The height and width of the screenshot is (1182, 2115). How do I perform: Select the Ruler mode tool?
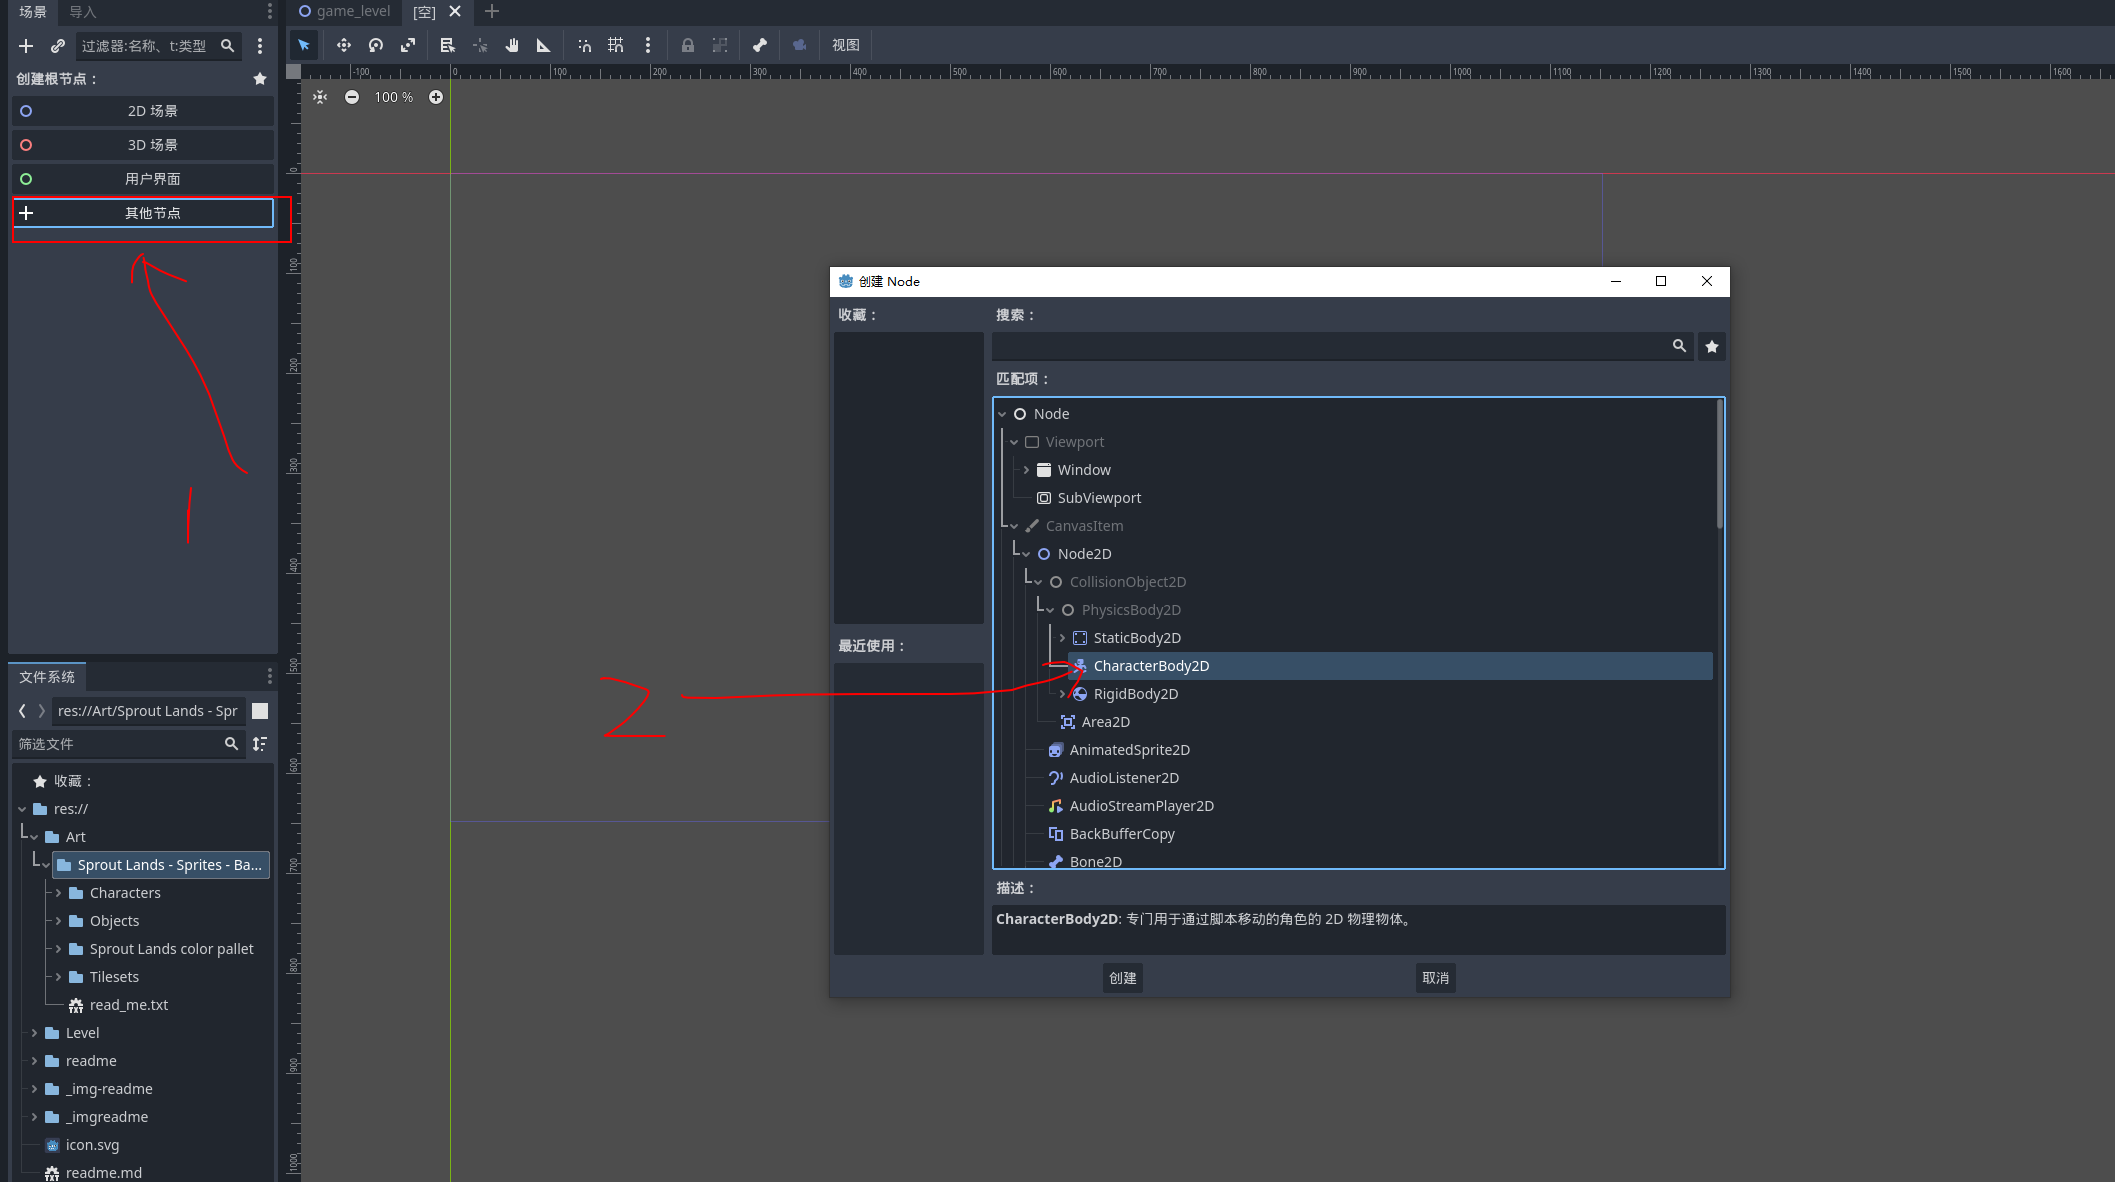[543, 45]
